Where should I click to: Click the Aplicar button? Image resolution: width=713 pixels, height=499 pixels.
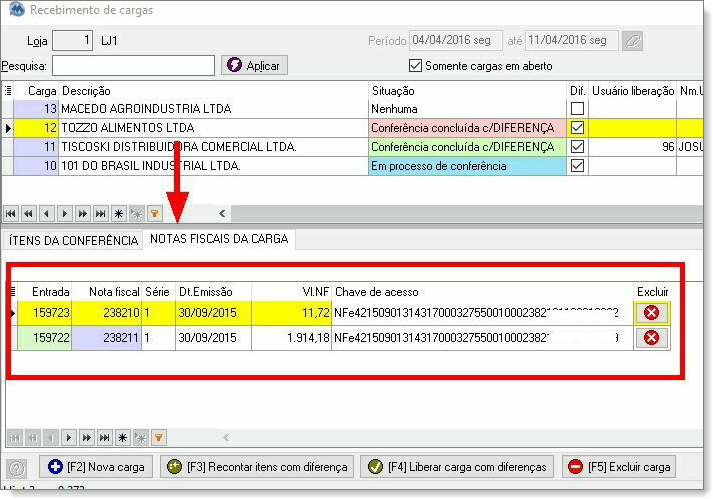click(254, 66)
